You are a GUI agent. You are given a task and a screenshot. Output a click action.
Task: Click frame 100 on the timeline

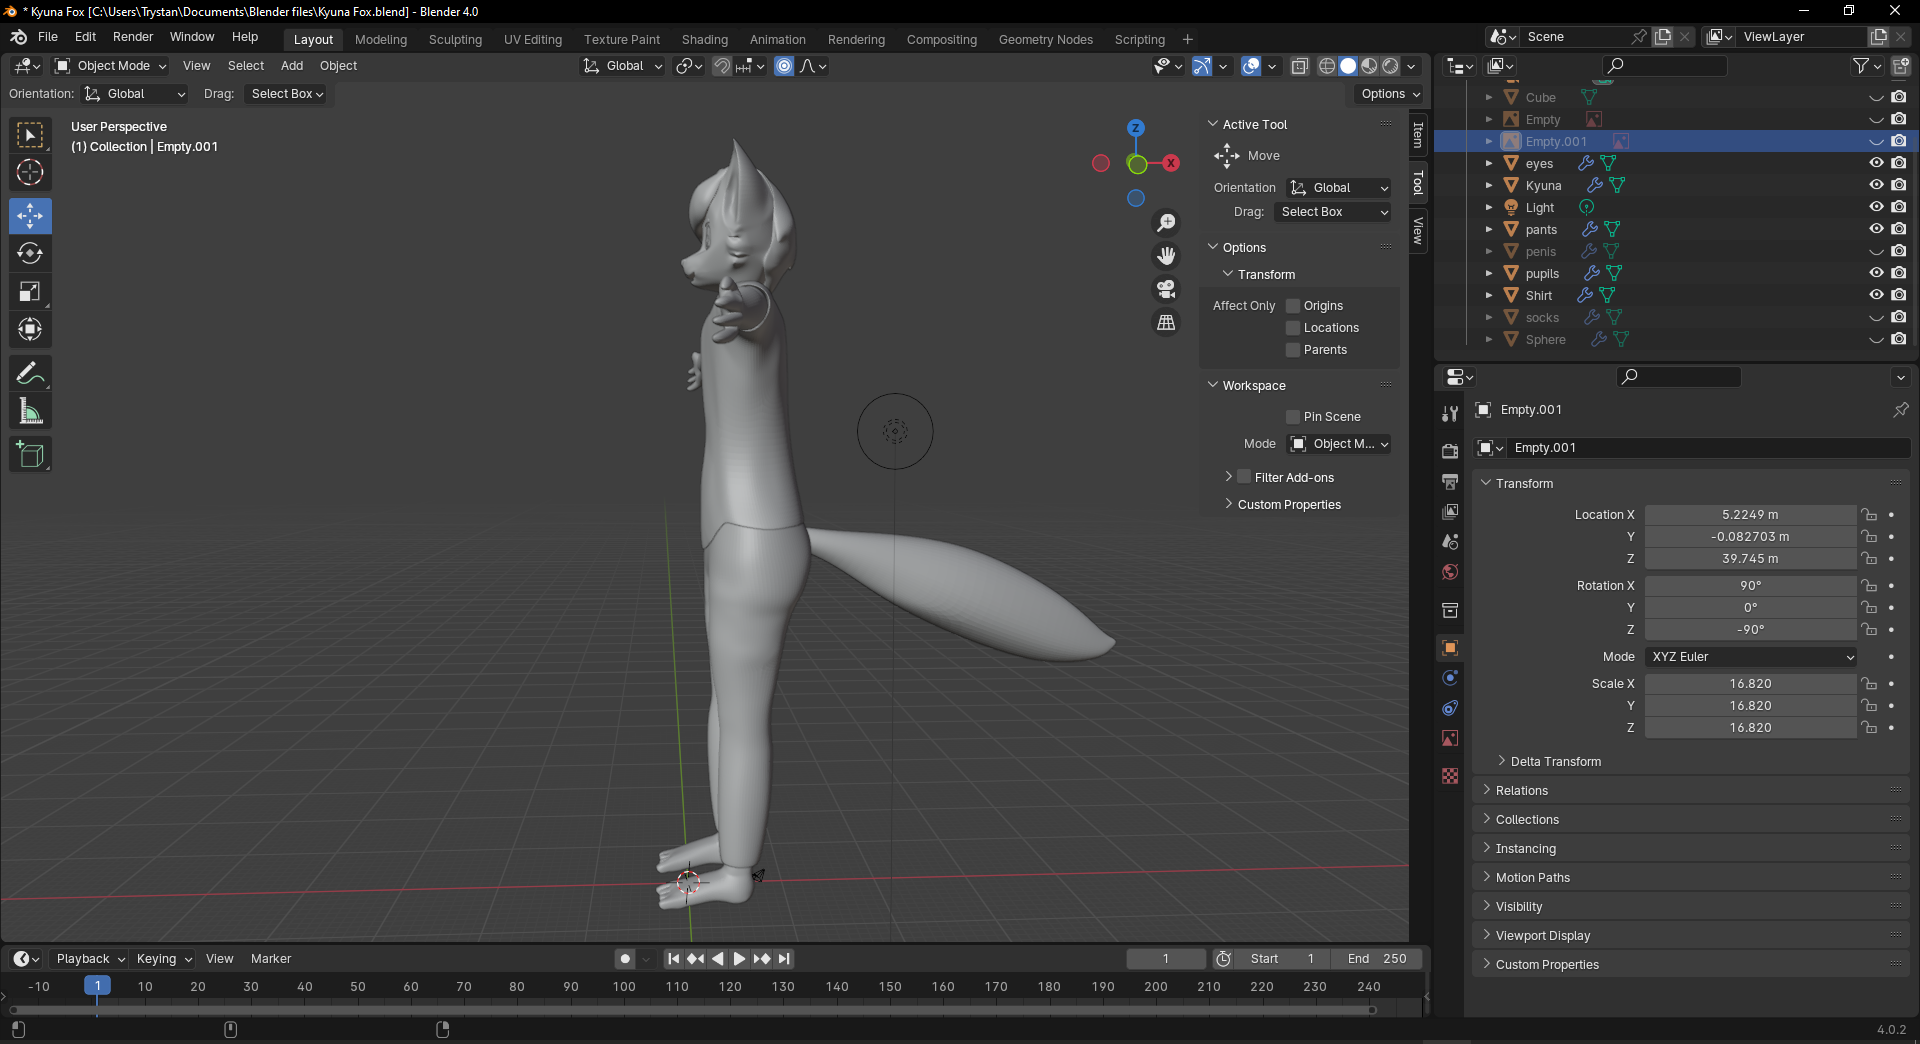624,987
